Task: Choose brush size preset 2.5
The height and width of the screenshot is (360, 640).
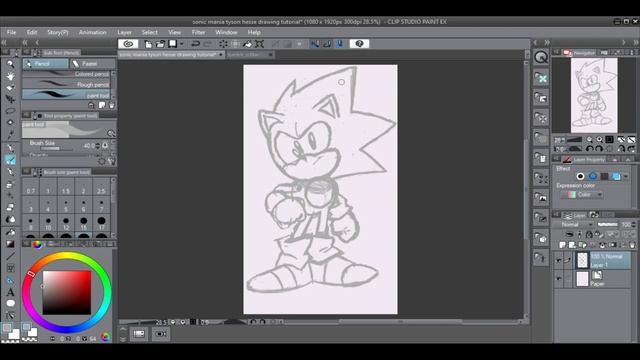Action: point(101,188)
